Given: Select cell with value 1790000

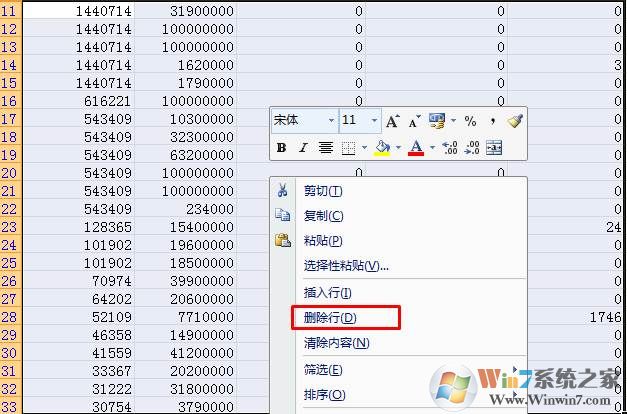Looking at the screenshot, I should (186, 83).
